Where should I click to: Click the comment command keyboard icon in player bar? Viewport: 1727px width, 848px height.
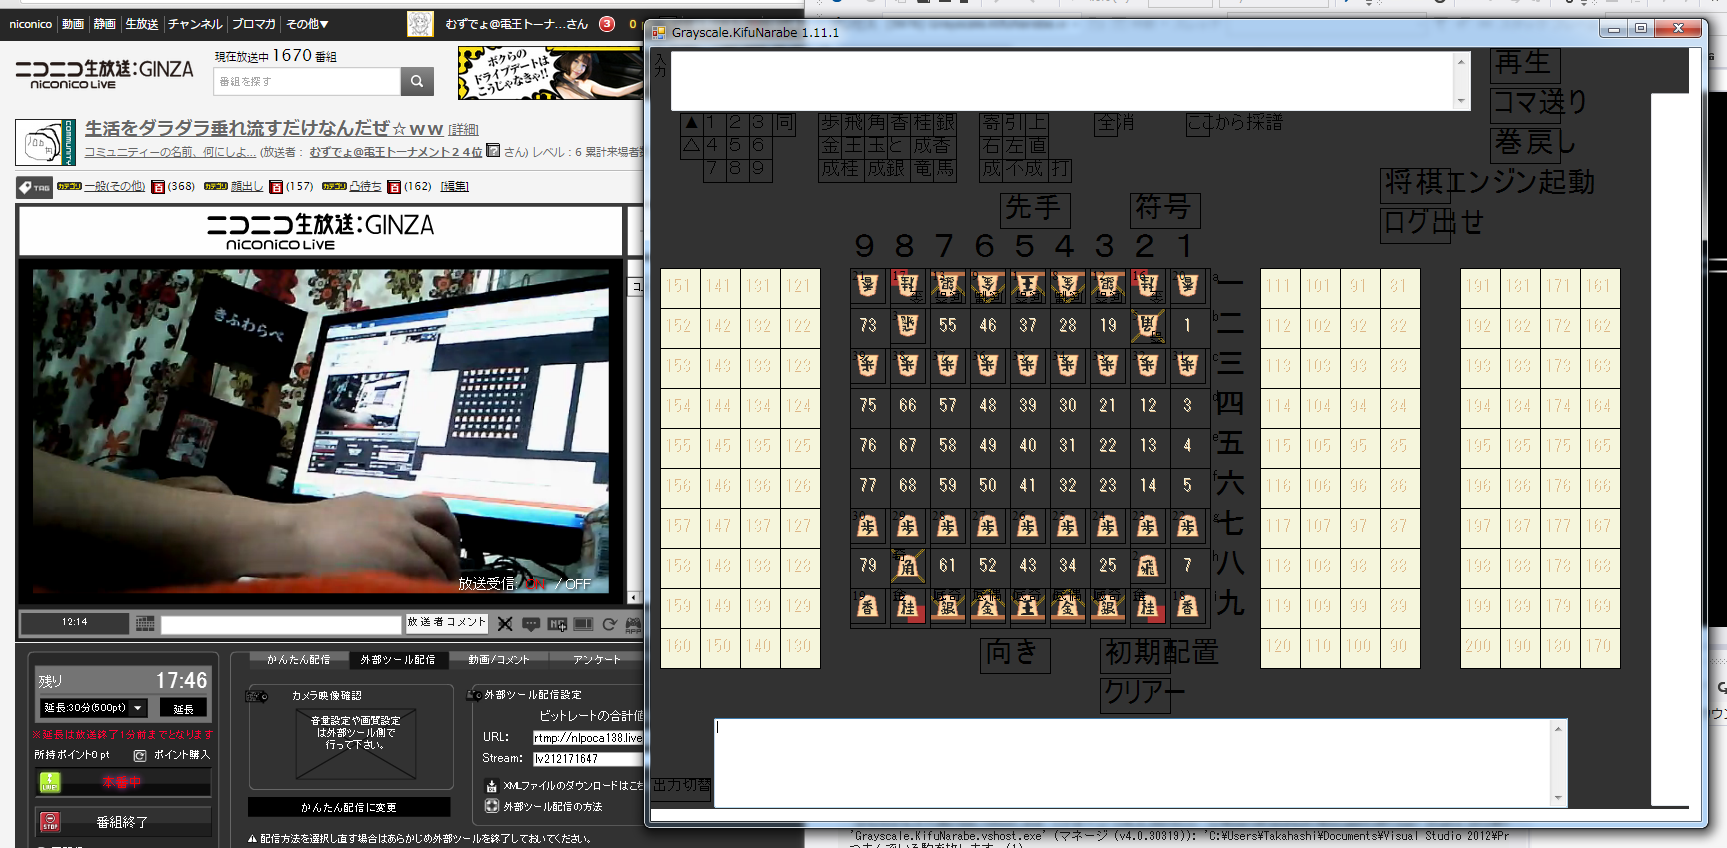click(x=145, y=624)
